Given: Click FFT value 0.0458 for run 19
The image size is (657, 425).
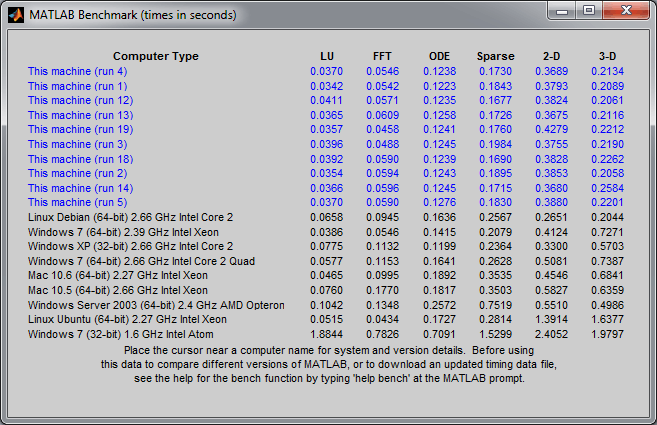Looking at the screenshot, I should click(x=383, y=130).
